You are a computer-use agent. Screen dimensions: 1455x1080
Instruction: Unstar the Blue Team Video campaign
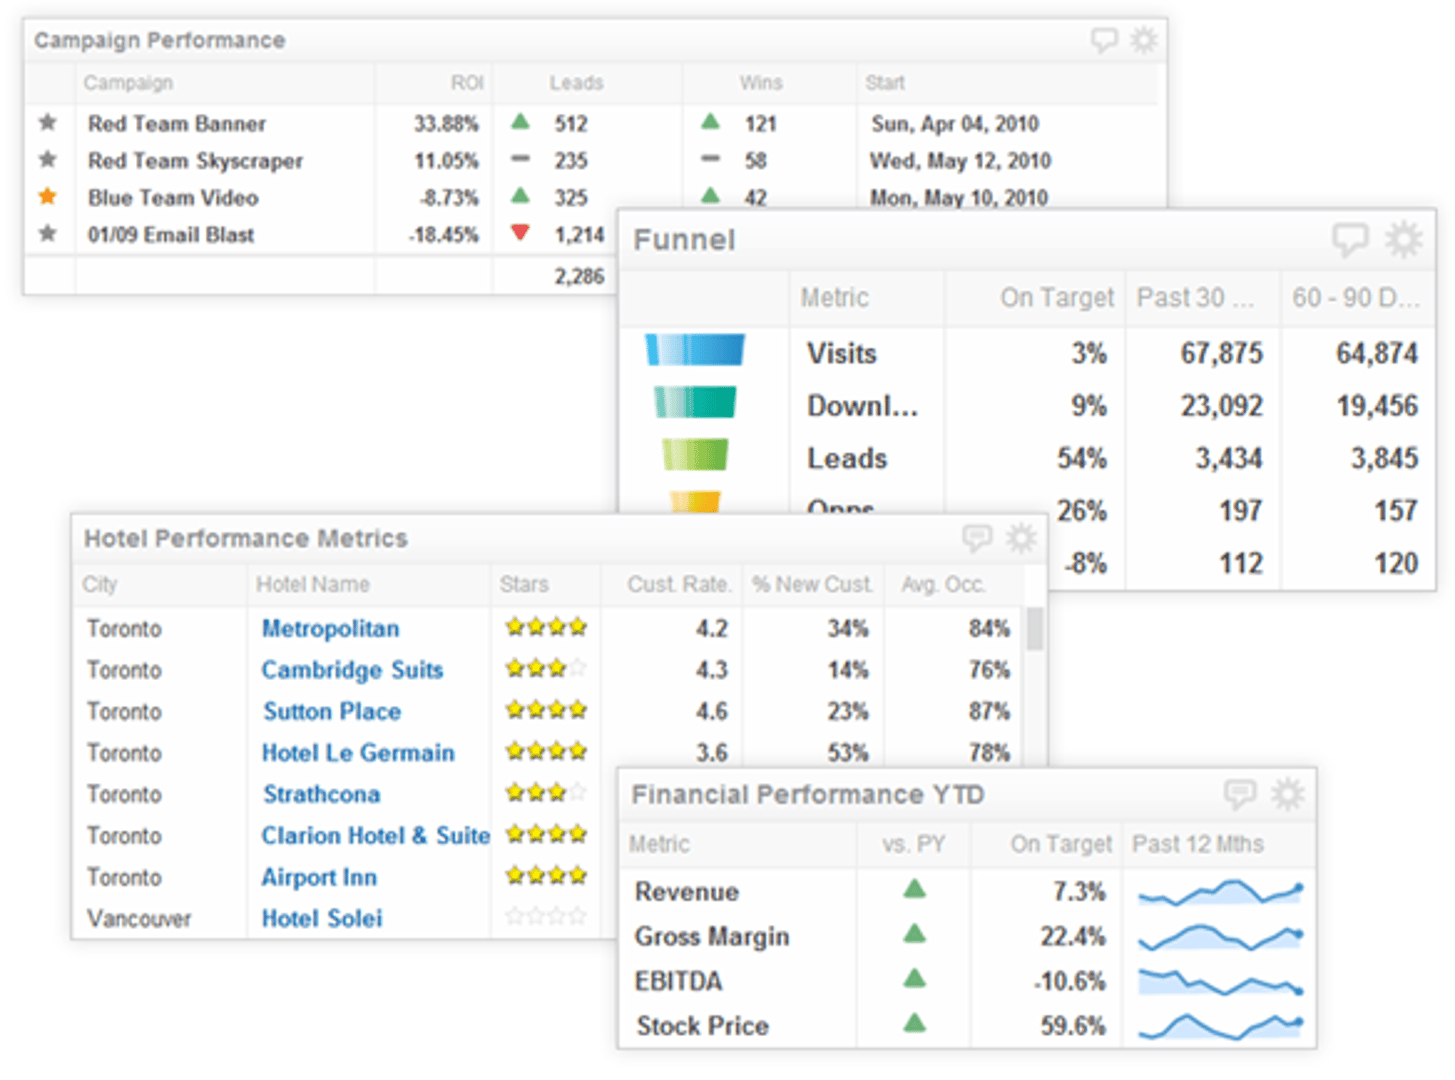pyautogui.click(x=47, y=197)
